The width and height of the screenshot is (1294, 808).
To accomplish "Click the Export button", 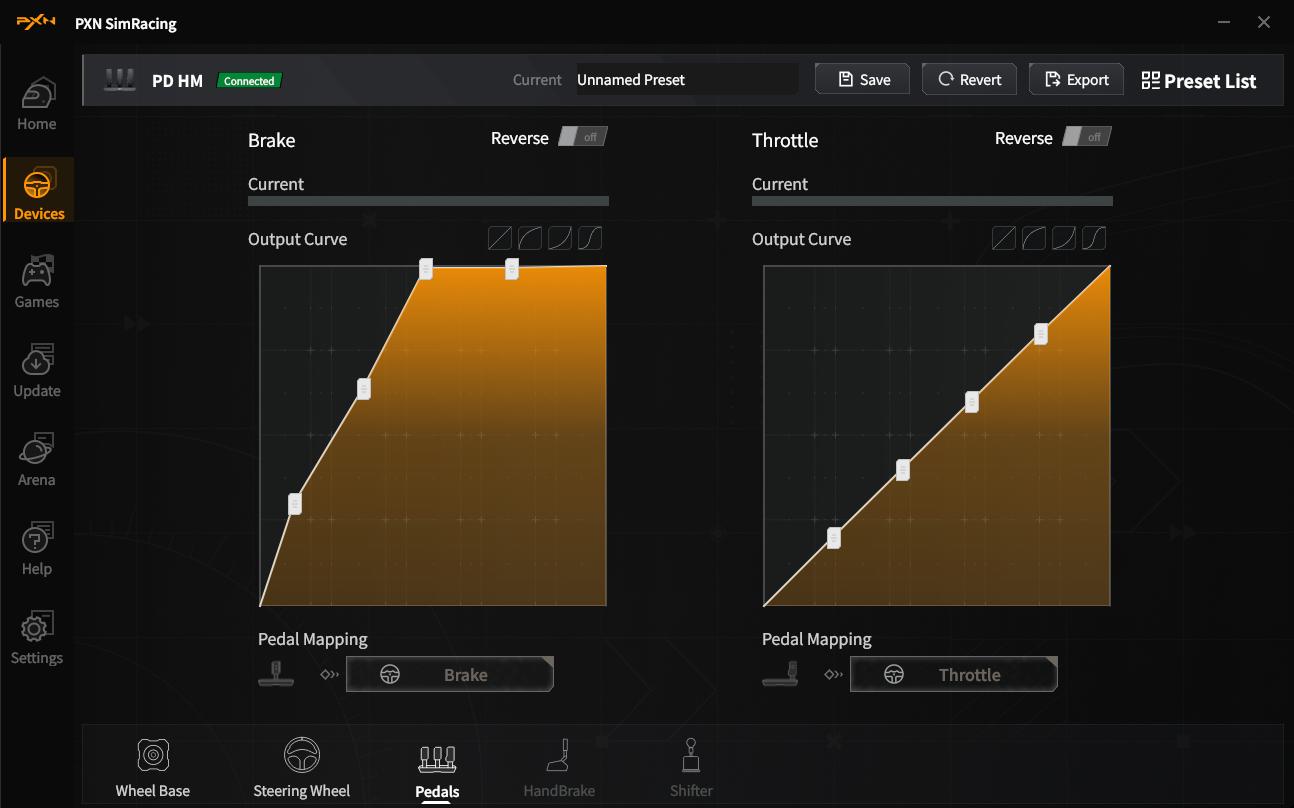I will (1076, 80).
